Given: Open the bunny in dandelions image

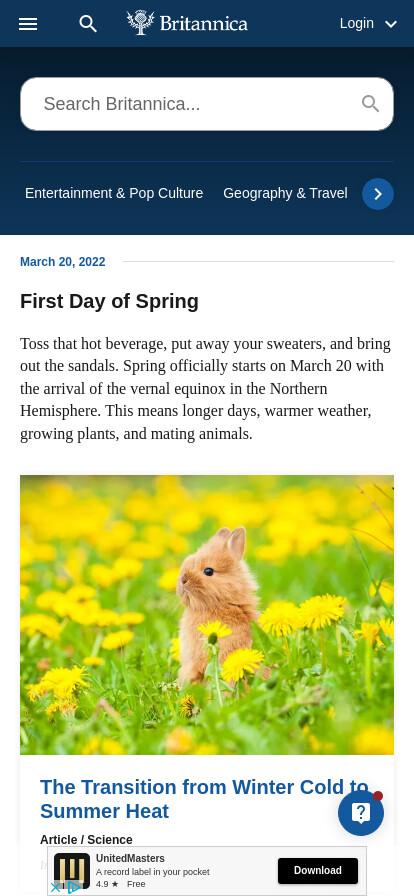Looking at the screenshot, I should point(207,615).
